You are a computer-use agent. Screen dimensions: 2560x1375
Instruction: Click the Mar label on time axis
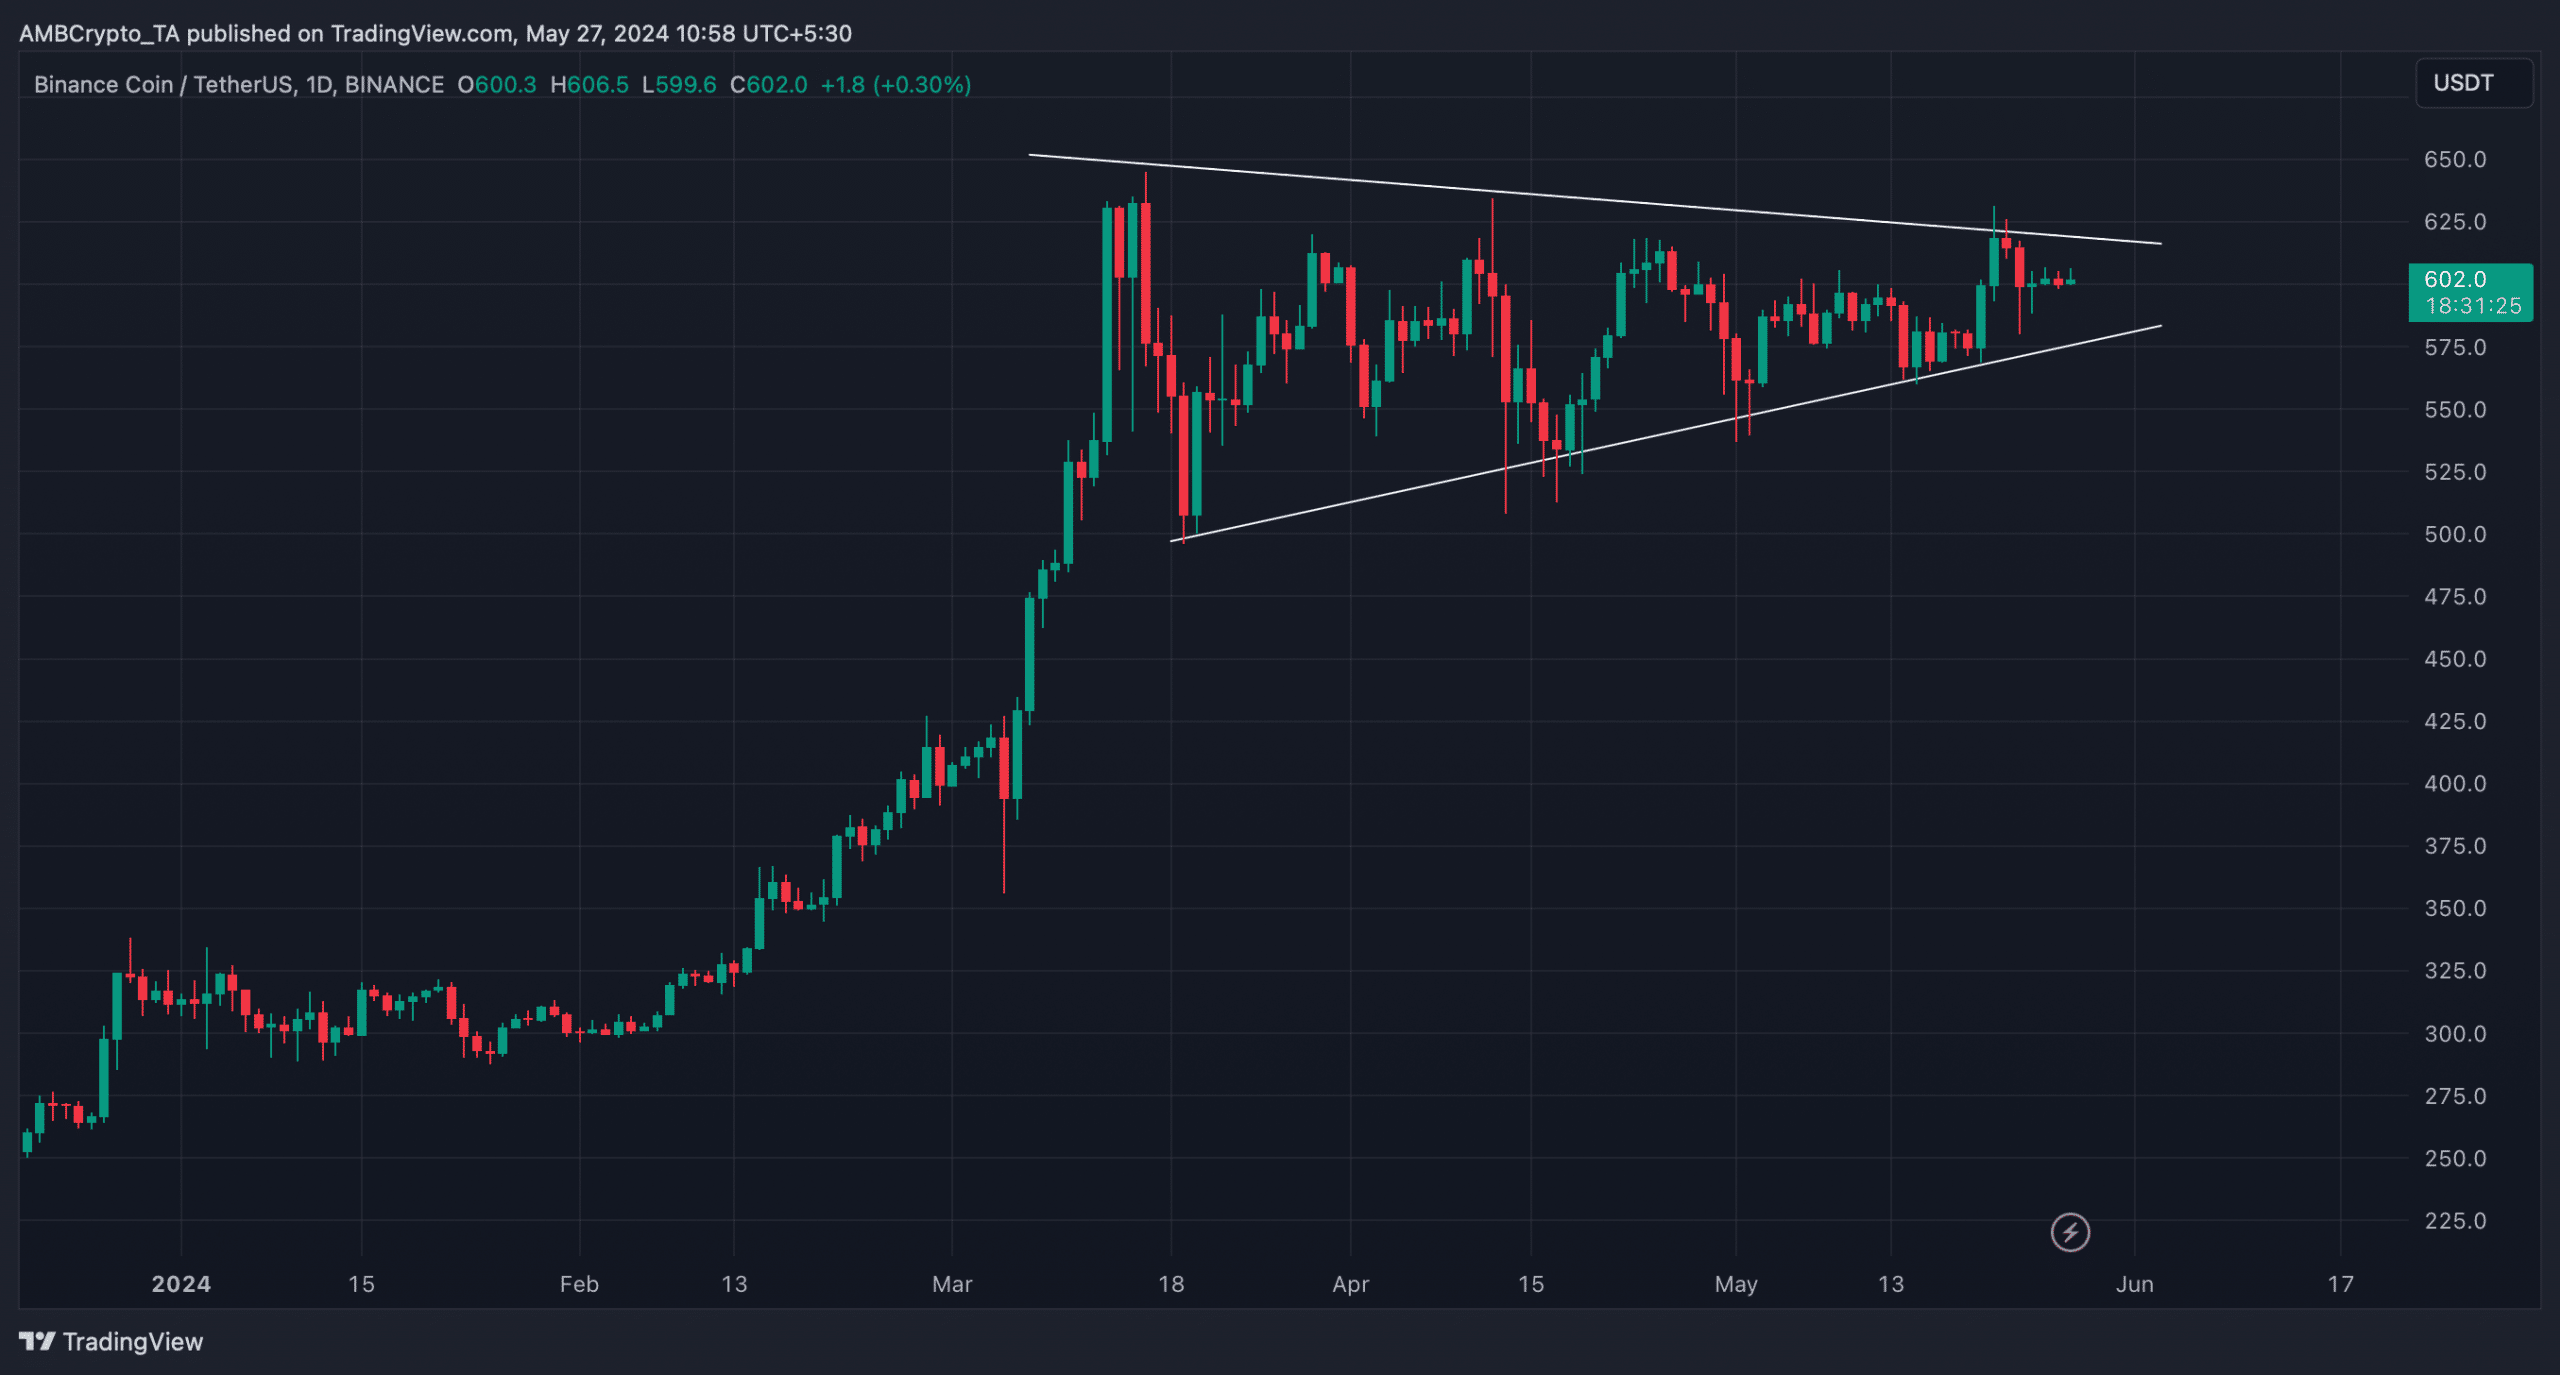pyautogui.click(x=952, y=1285)
